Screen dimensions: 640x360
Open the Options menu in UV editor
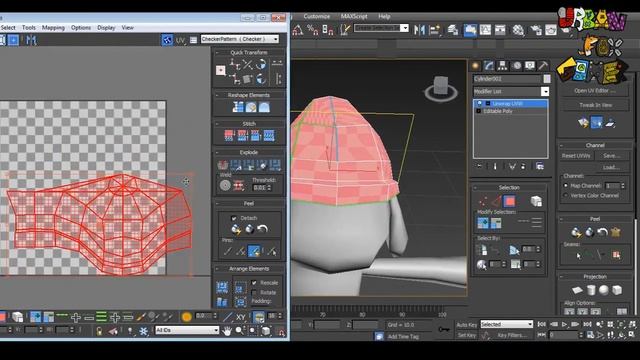point(81,28)
